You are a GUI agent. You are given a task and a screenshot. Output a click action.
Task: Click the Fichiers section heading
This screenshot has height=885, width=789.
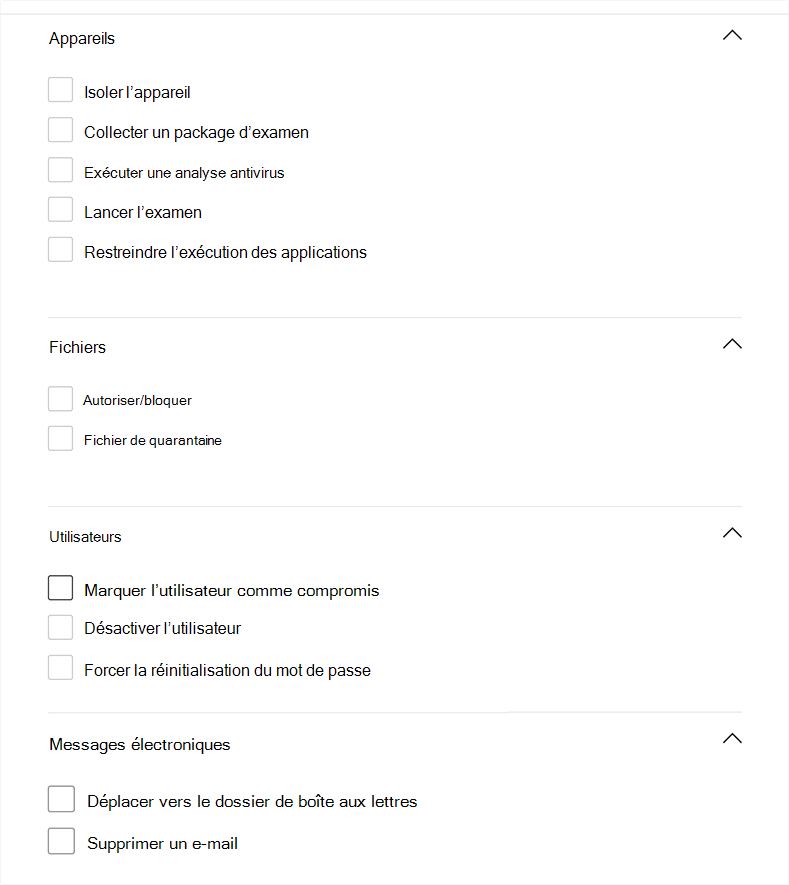pyautogui.click(x=77, y=347)
